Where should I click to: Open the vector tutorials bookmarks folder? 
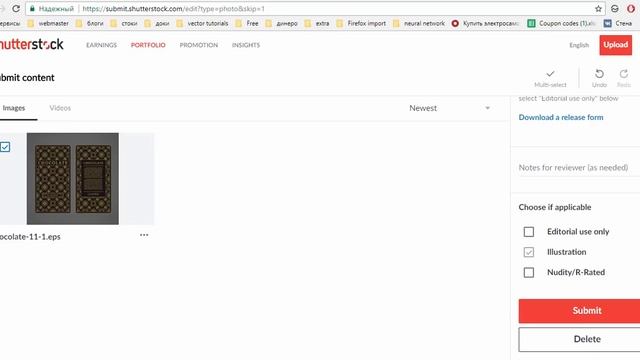point(202,23)
